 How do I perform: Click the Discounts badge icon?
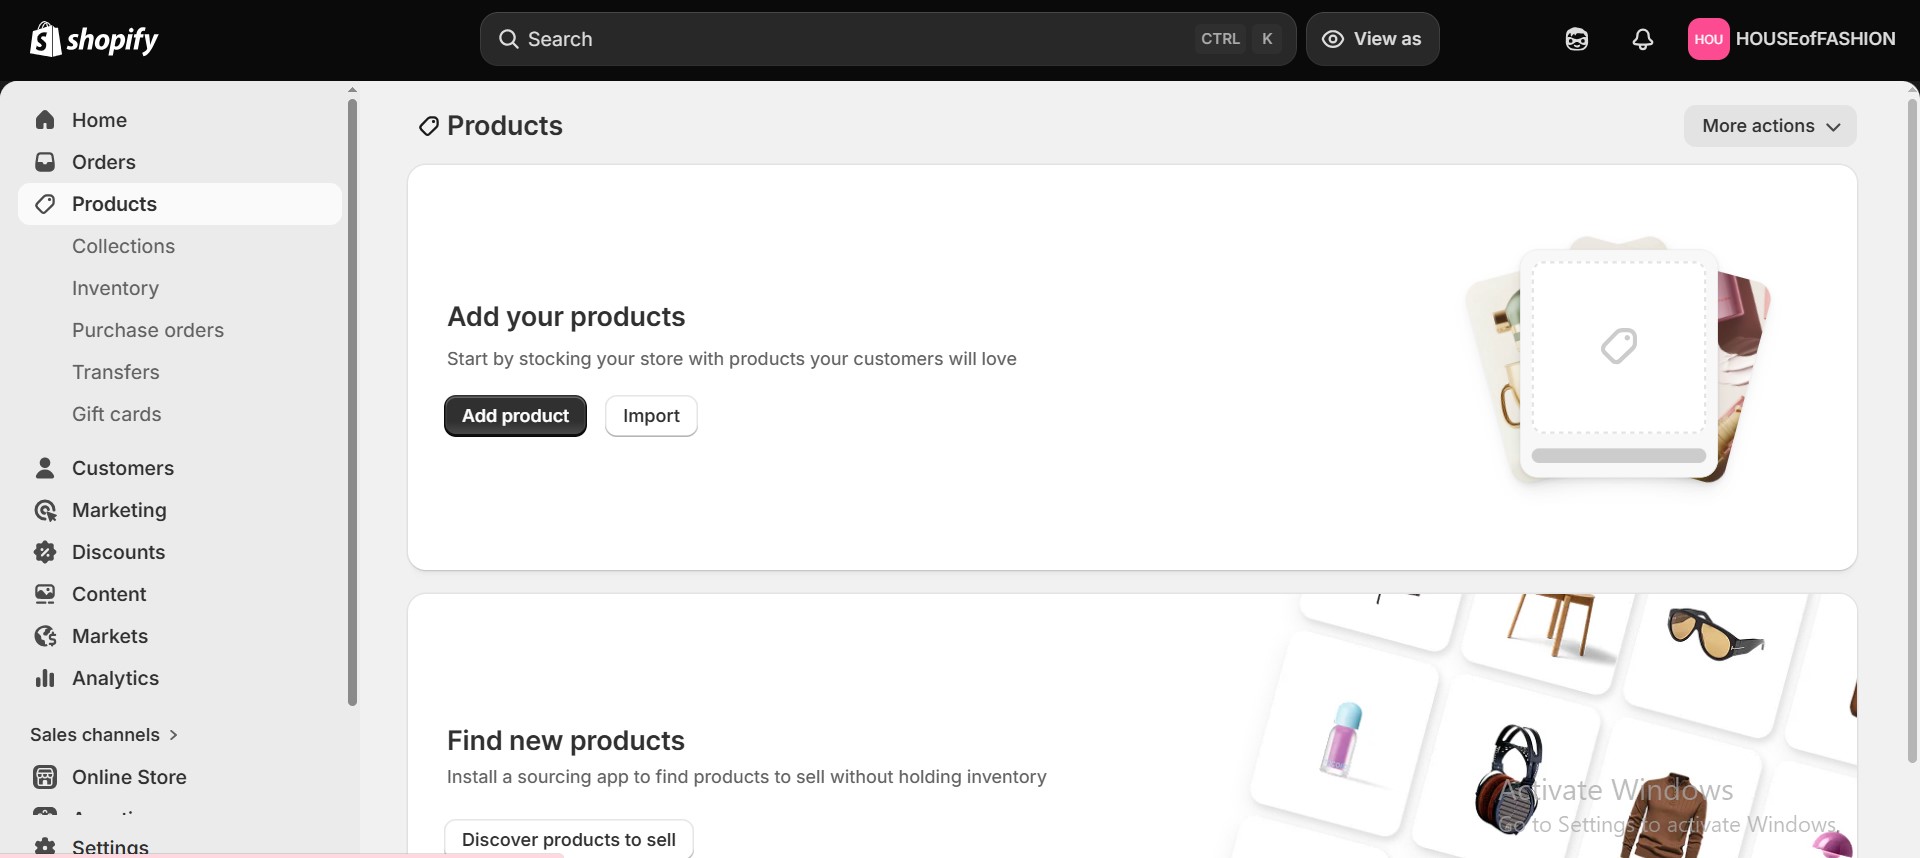tap(45, 552)
